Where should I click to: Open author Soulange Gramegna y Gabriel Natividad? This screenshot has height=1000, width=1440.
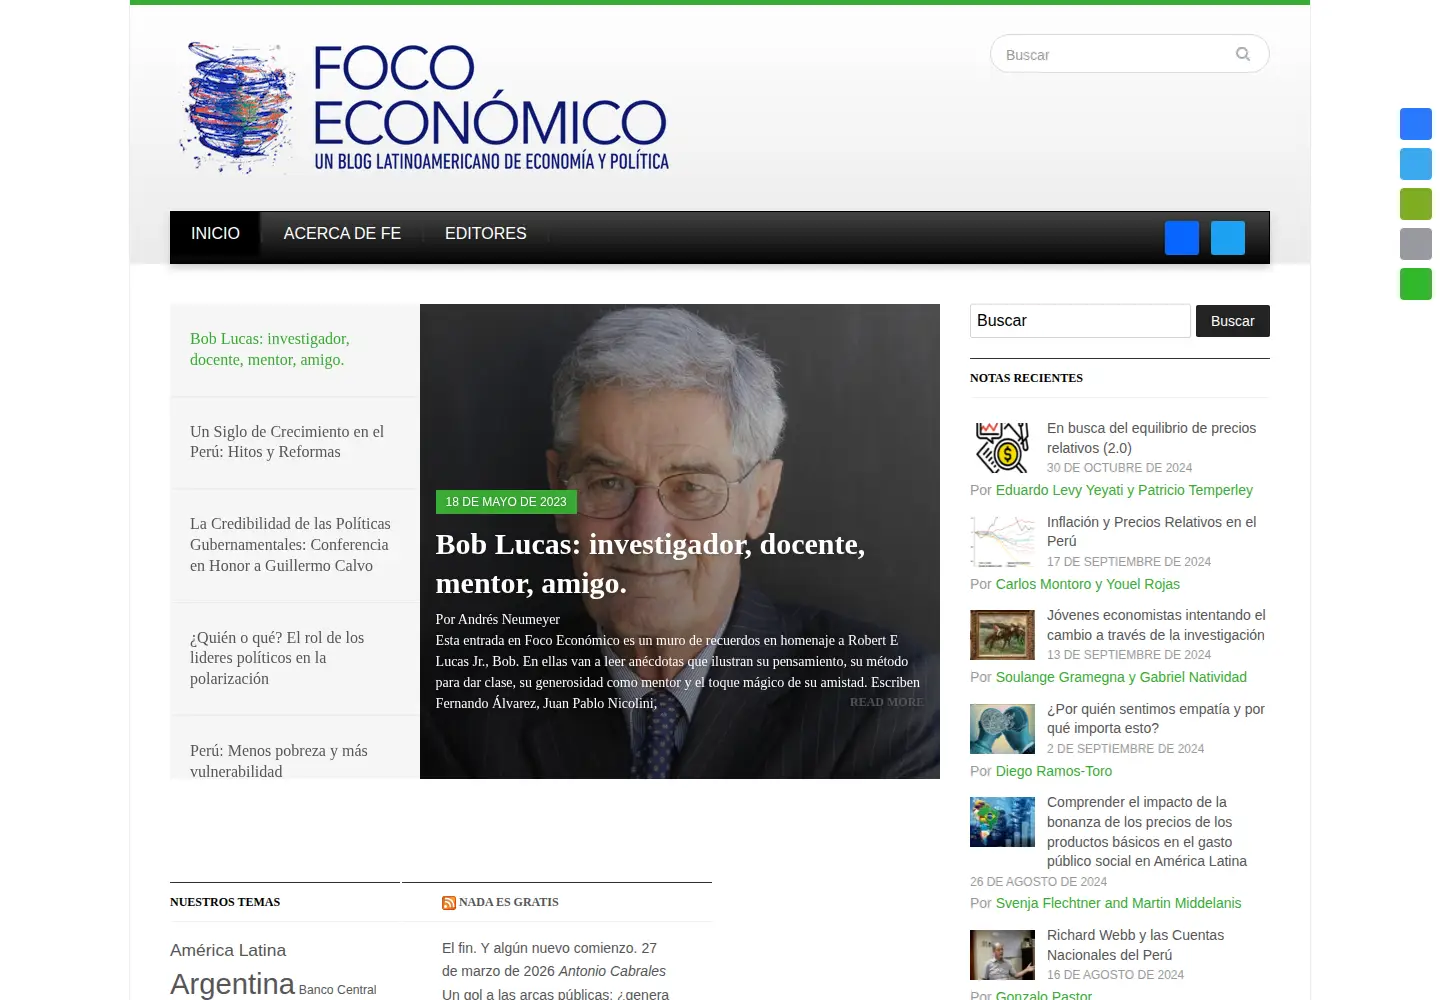[1121, 677]
